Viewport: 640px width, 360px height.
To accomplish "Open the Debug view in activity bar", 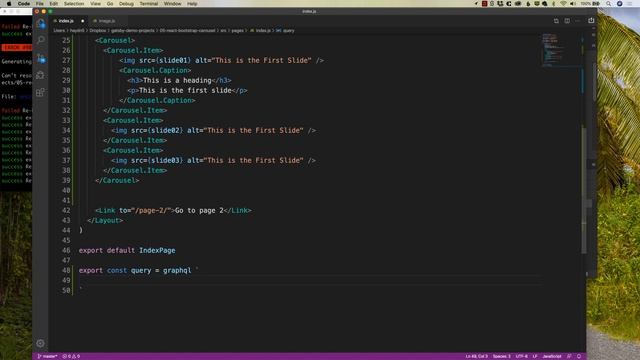I will [40, 75].
